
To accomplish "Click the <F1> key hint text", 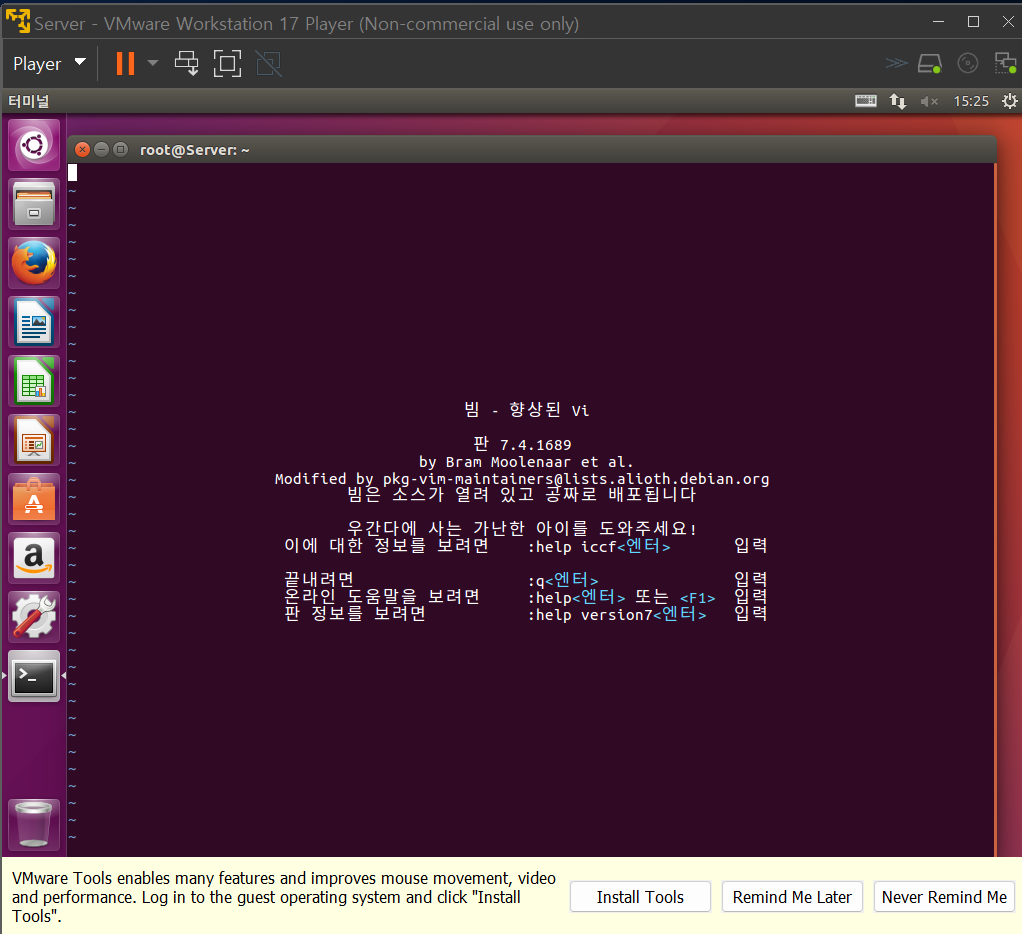I will 697,598.
